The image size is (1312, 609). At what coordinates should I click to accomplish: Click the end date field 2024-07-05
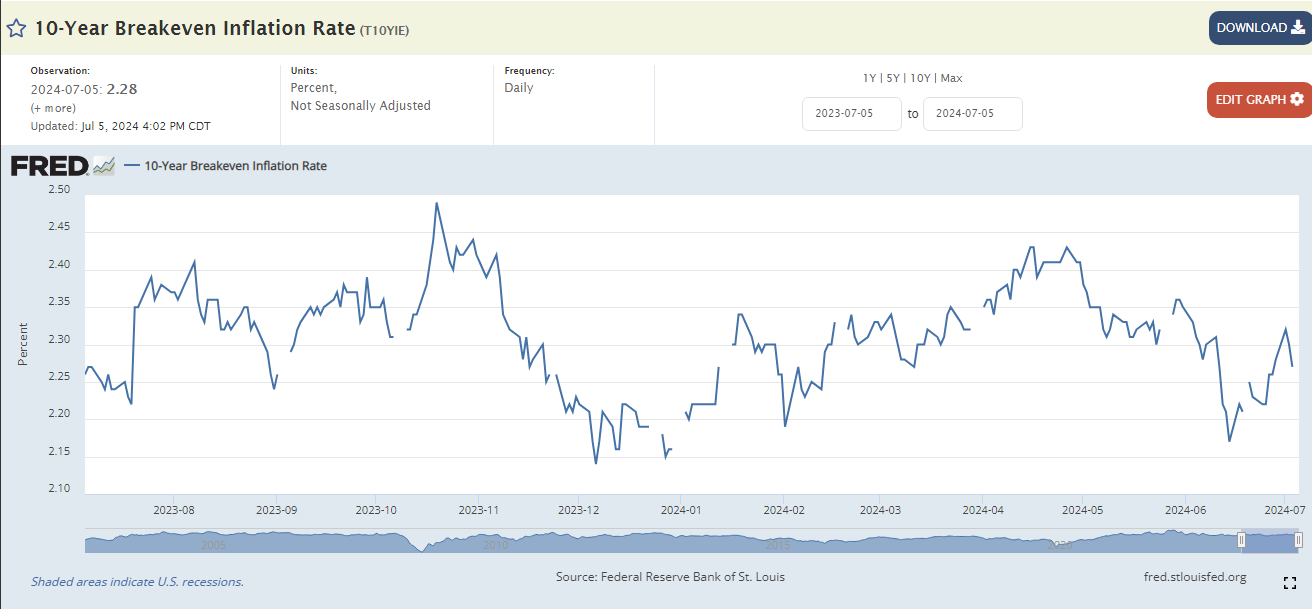pyautogui.click(x=972, y=114)
